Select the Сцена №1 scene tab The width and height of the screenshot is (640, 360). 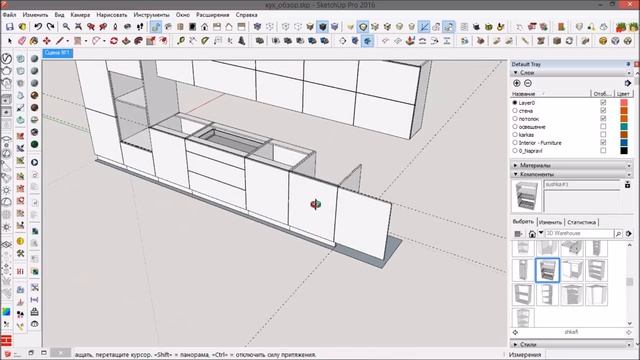[x=58, y=53]
